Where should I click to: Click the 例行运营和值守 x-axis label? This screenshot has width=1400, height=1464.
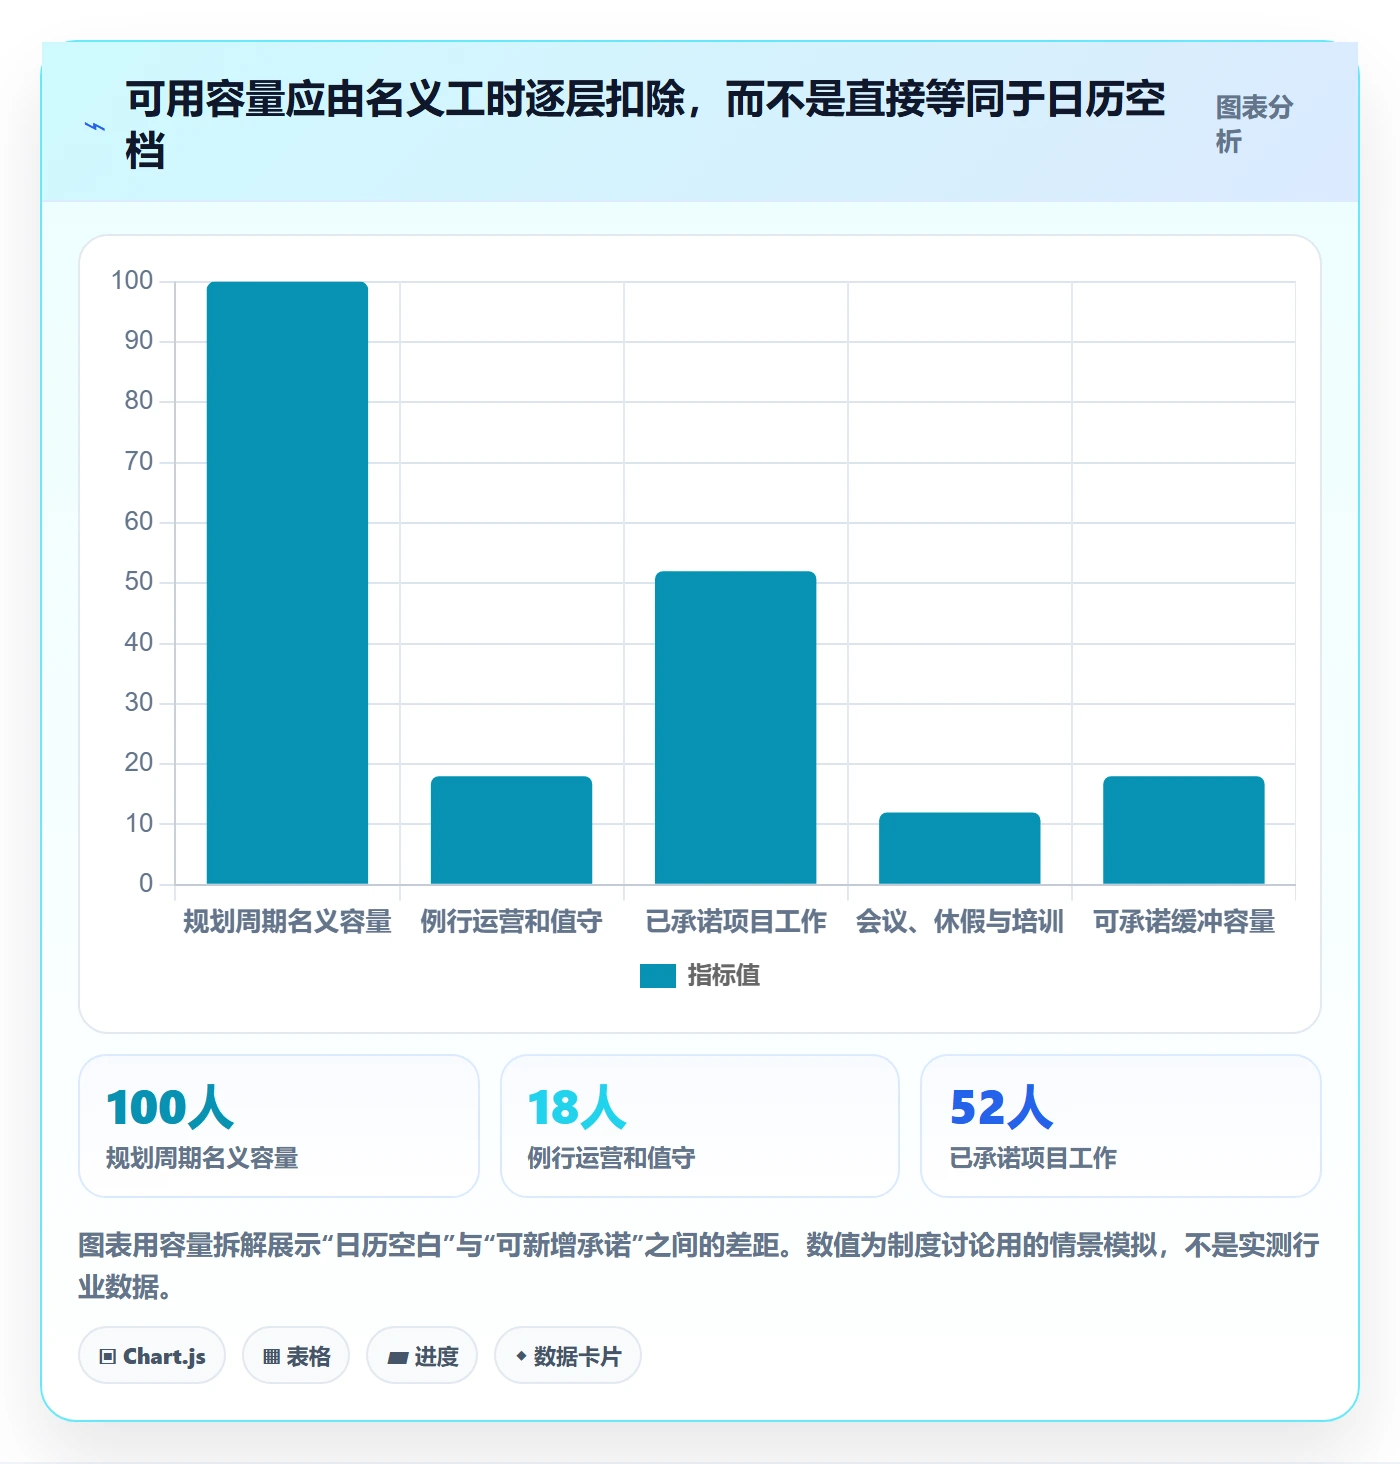(x=511, y=921)
